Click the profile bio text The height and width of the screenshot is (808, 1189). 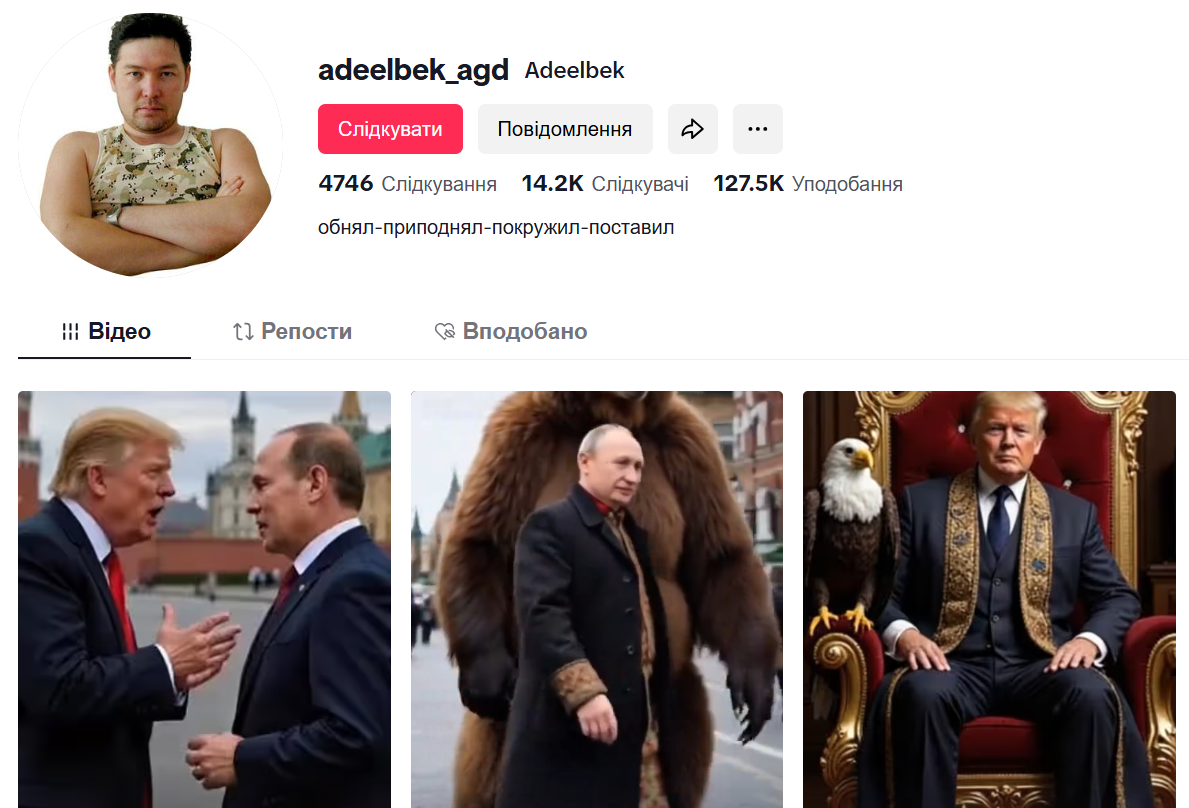pyautogui.click(x=496, y=227)
